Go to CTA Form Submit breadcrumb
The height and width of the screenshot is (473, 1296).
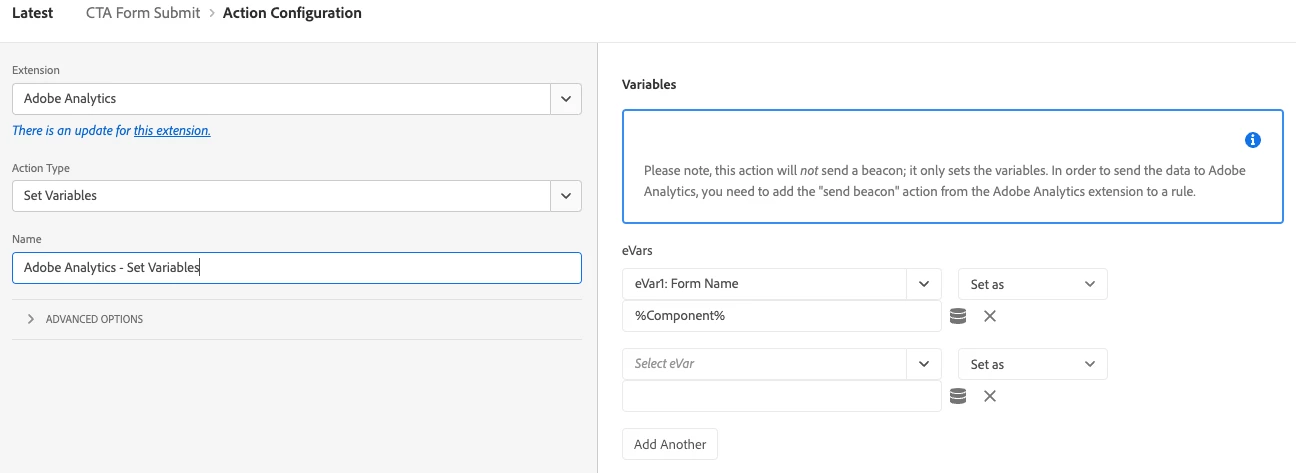(x=143, y=13)
